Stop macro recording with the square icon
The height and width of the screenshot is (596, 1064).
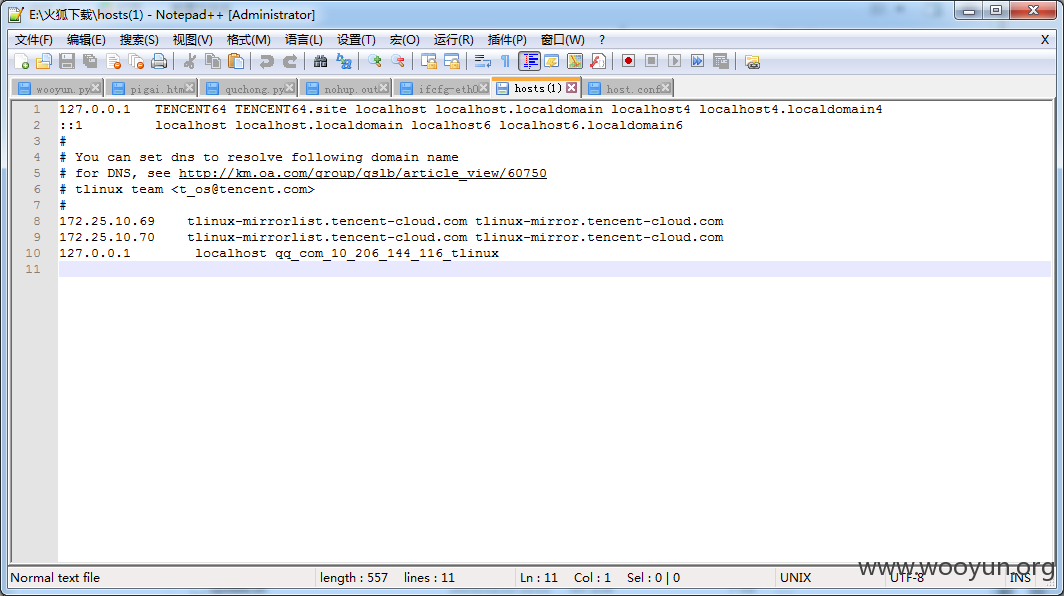651,62
